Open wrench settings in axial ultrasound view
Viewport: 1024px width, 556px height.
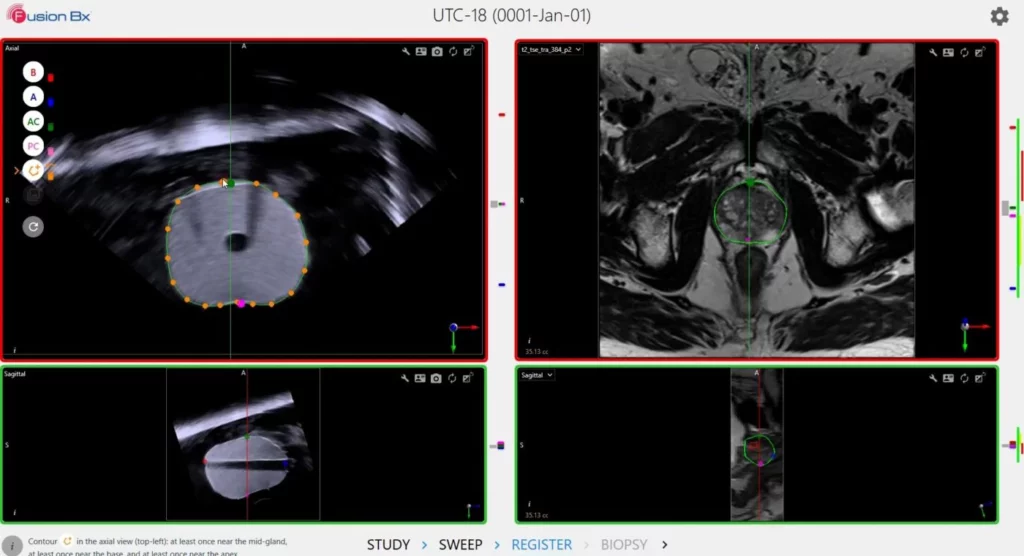click(x=406, y=52)
